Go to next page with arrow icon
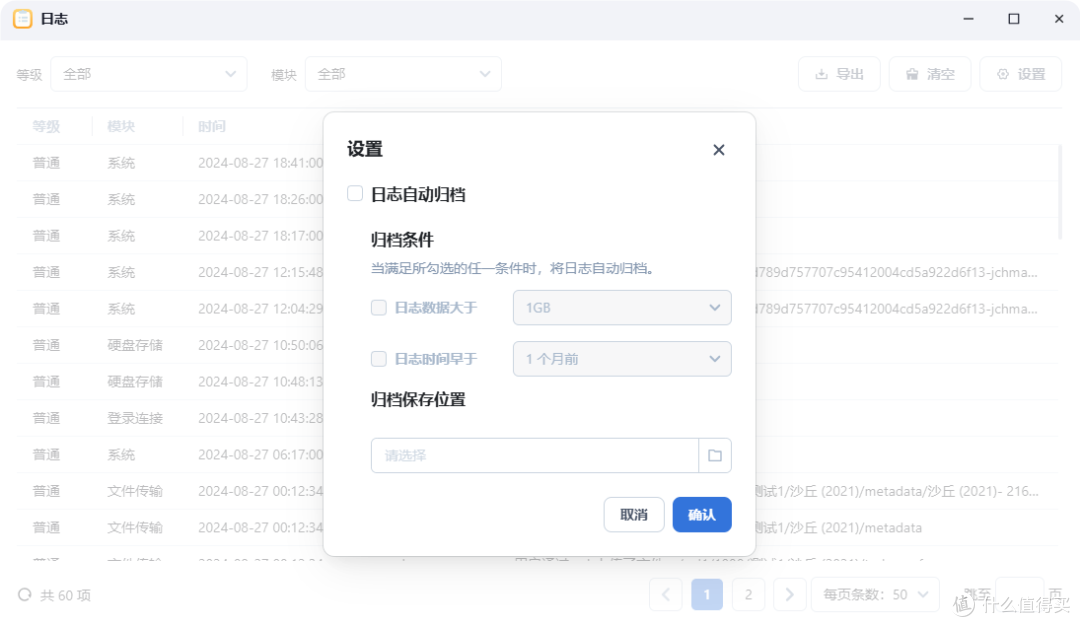This screenshot has height=627, width=1080. coord(789,594)
